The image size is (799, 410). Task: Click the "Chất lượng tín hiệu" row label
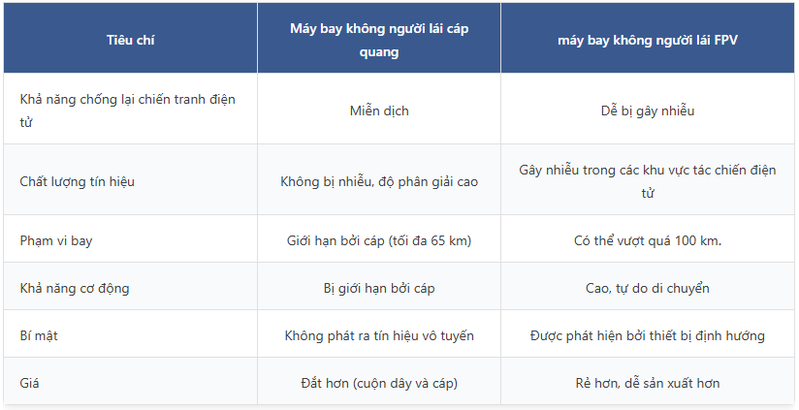point(77,182)
